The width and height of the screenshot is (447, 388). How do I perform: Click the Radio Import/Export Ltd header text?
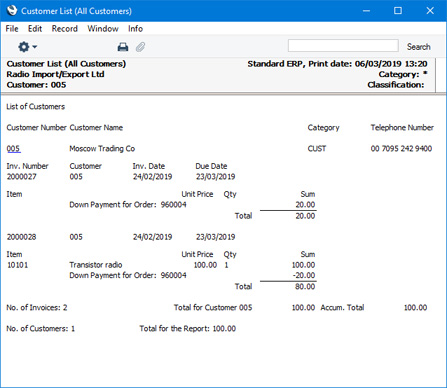[x=55, y=74]
